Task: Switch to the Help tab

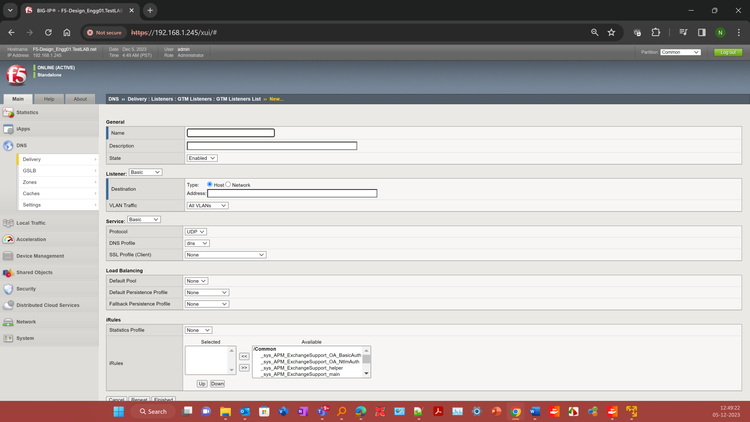Action: point(49,99)
